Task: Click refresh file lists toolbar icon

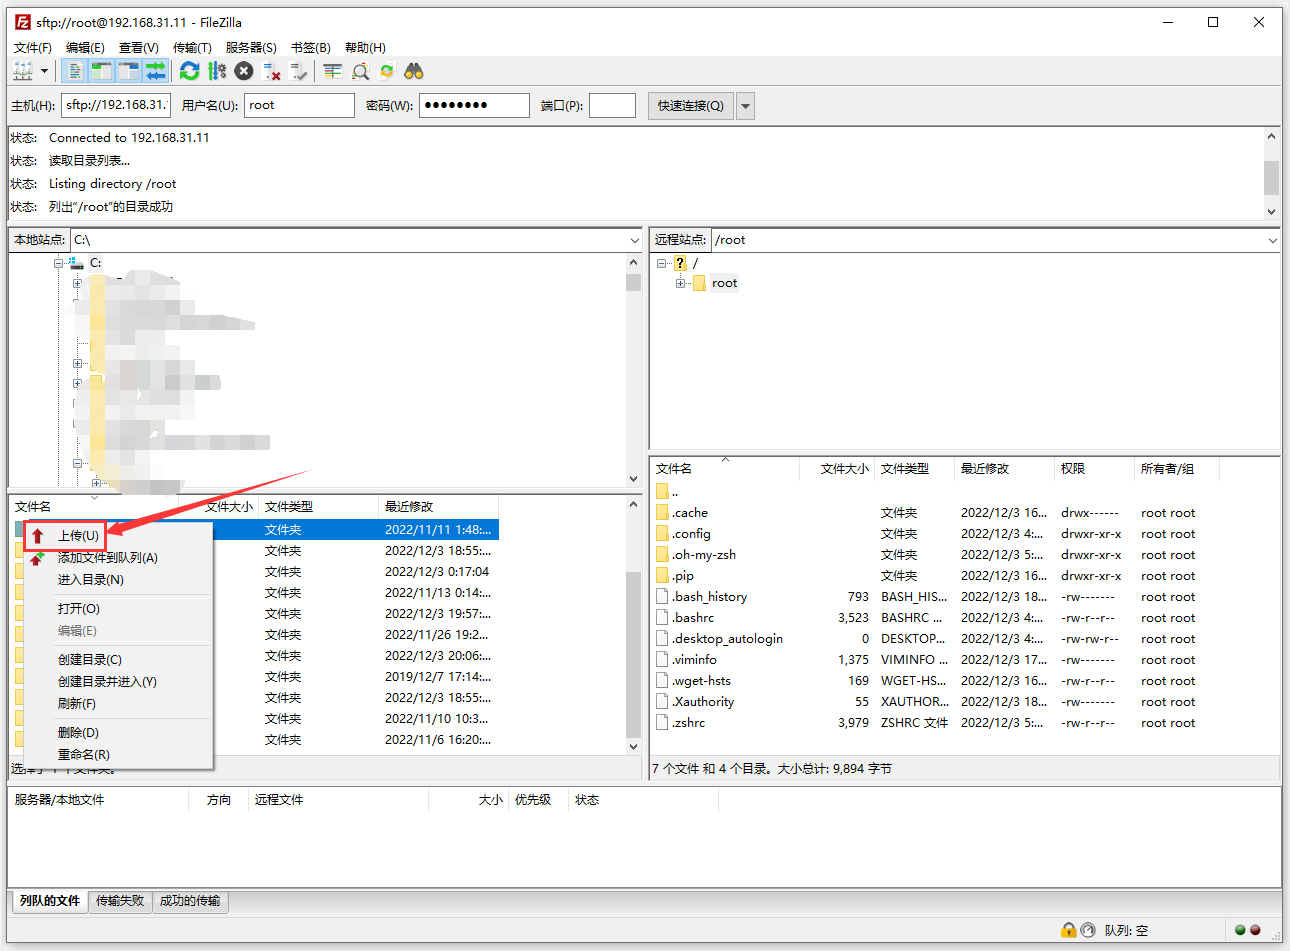Action: tap(189, 71)
